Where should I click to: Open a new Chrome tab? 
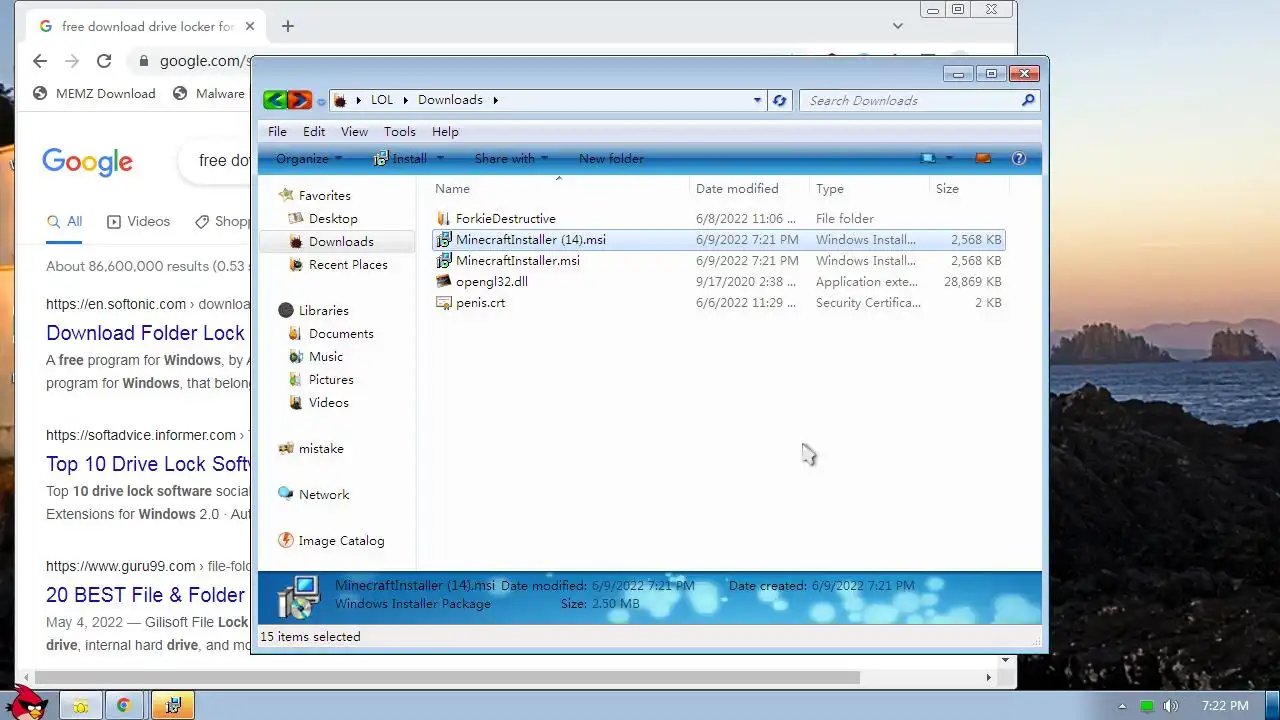[x=287, y=26]
